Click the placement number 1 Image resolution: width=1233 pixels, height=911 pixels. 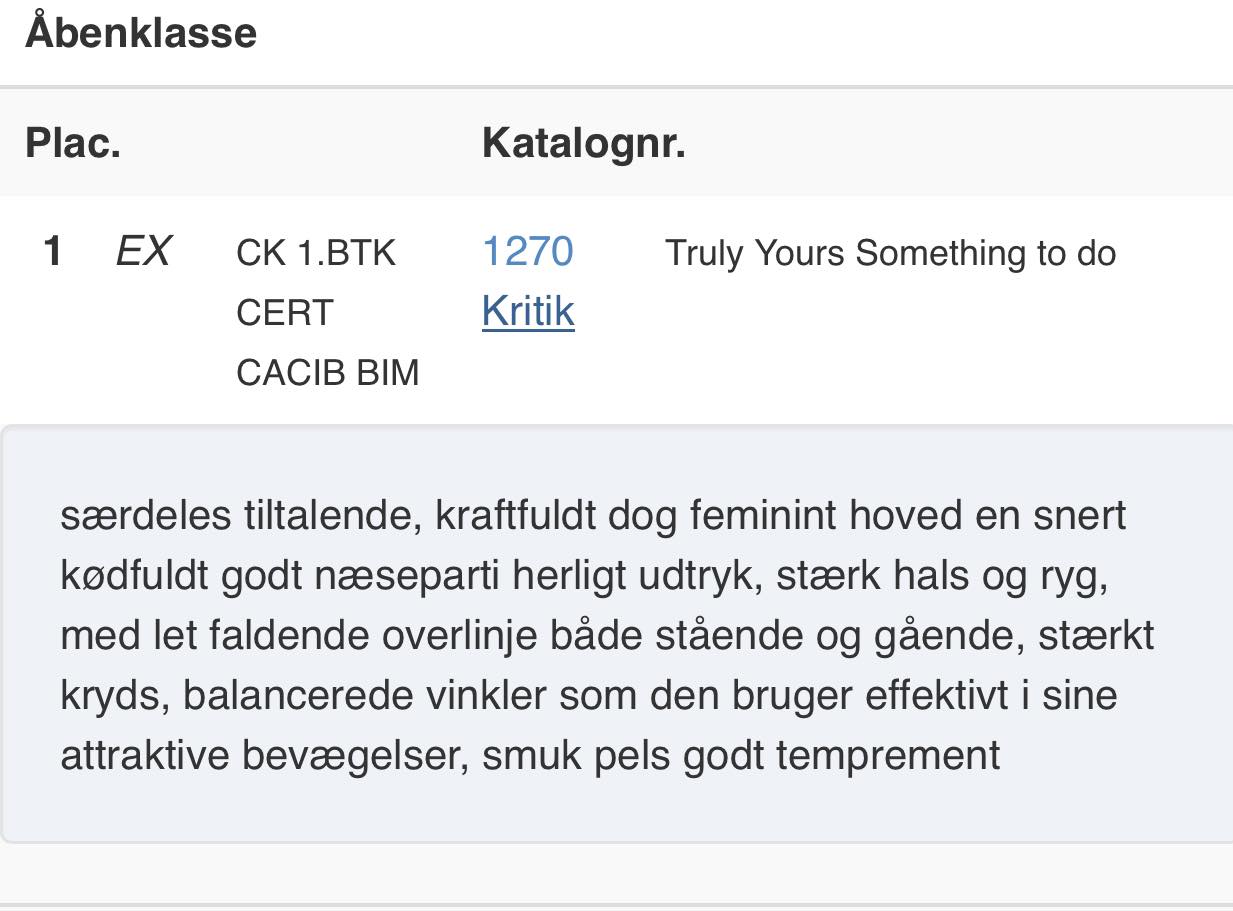click(x=53, y=251)
